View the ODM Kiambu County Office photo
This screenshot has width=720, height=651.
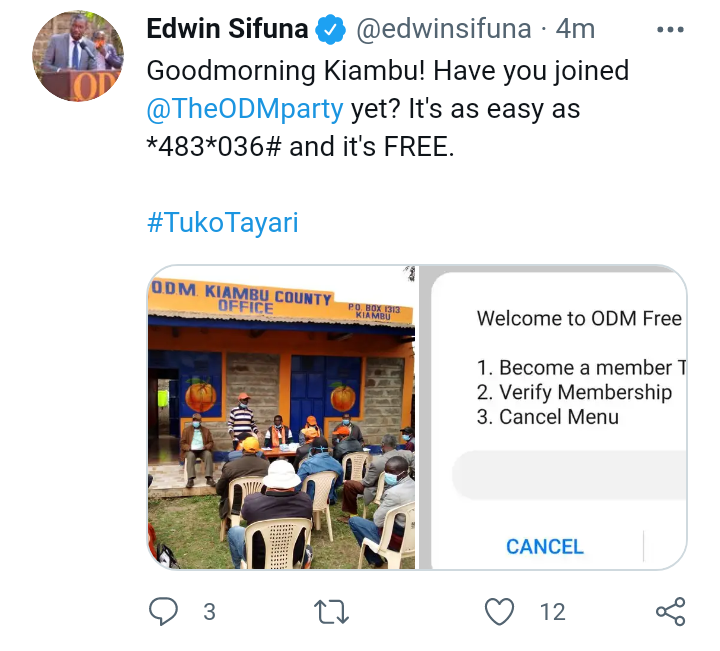[281, 417]
